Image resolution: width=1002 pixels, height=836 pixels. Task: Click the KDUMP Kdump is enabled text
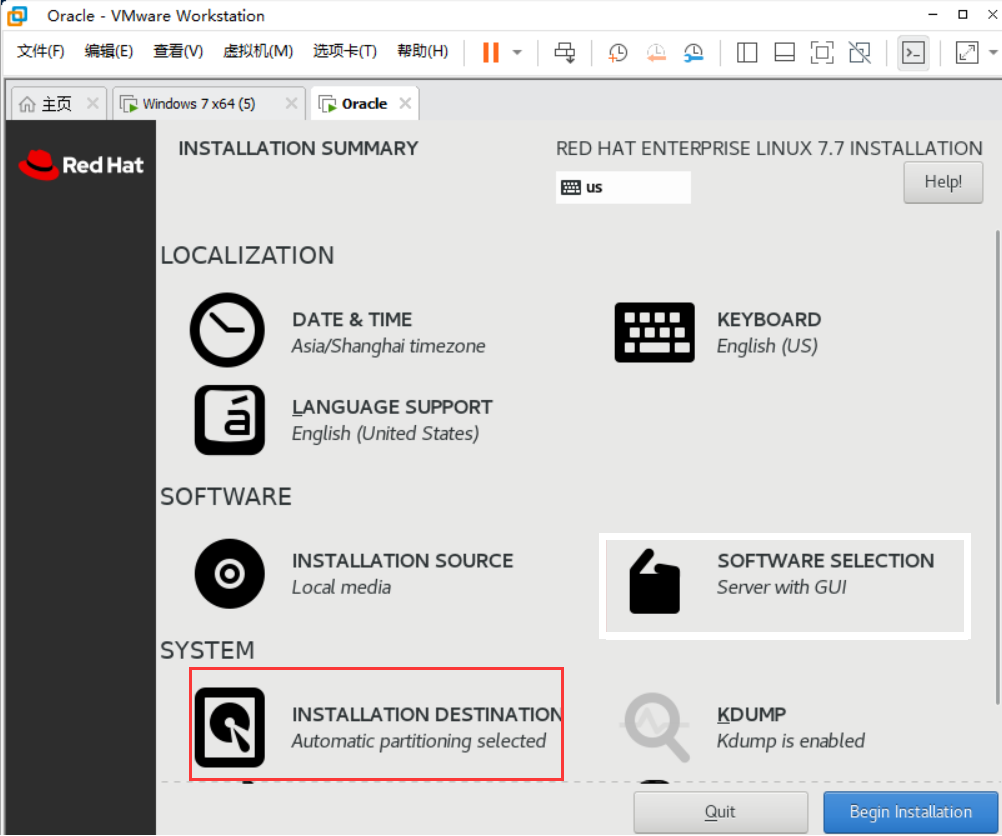(790, 727)
